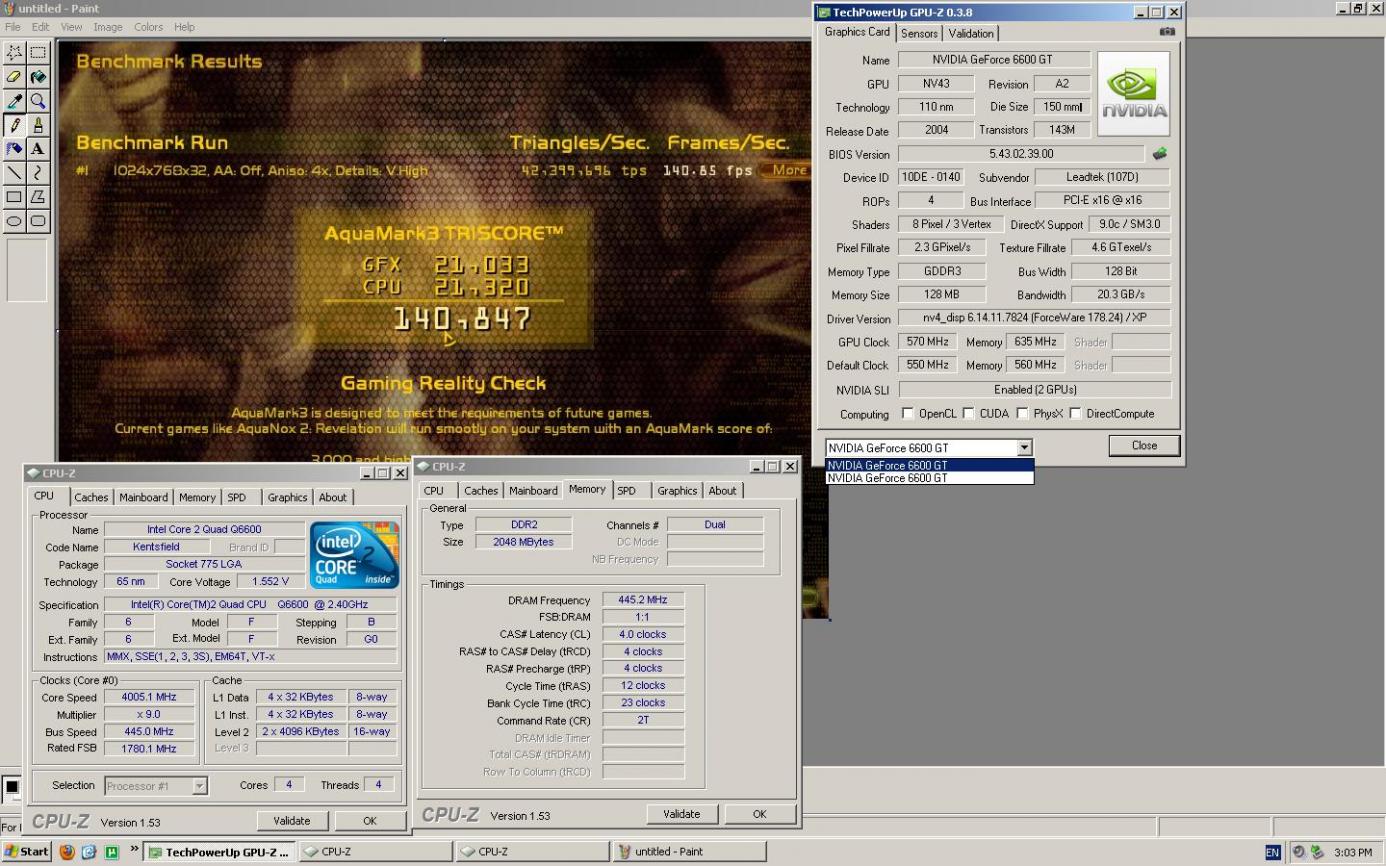Screen dimensions: 1386x866
Task: Open the Sensors tab in GPU-Z
Action: tap(919, 33)
